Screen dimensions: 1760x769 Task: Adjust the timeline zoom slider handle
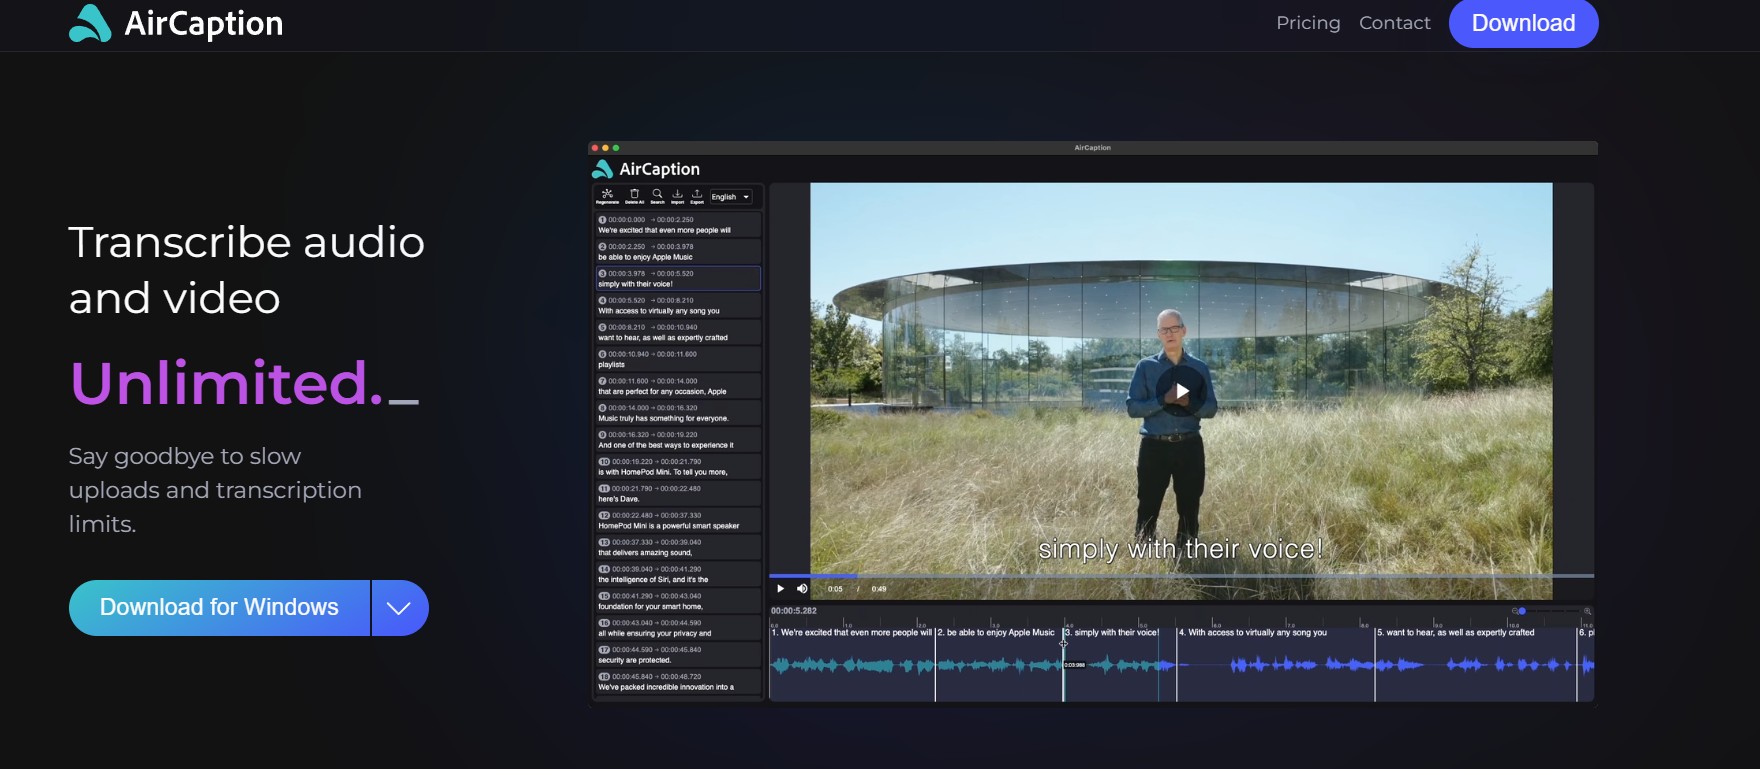click(x=1522, y=611)
